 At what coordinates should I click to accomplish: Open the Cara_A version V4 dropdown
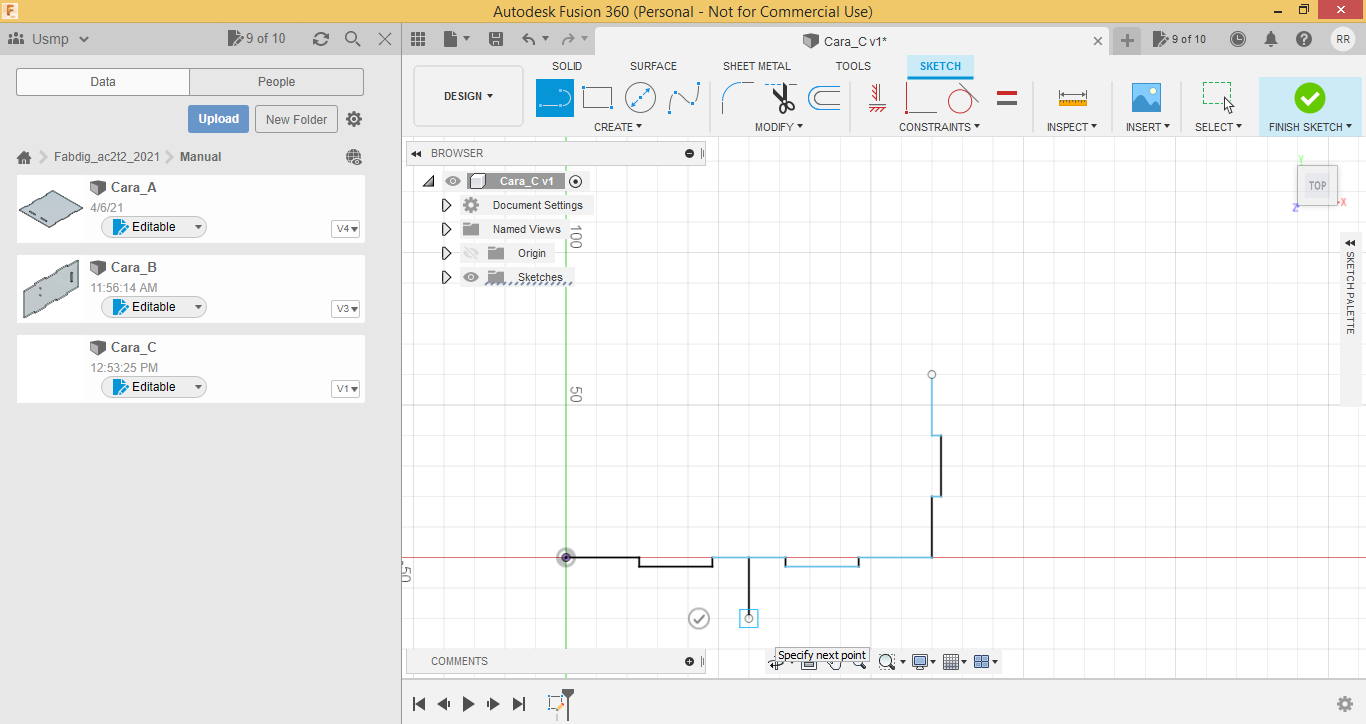coord(346,229)
